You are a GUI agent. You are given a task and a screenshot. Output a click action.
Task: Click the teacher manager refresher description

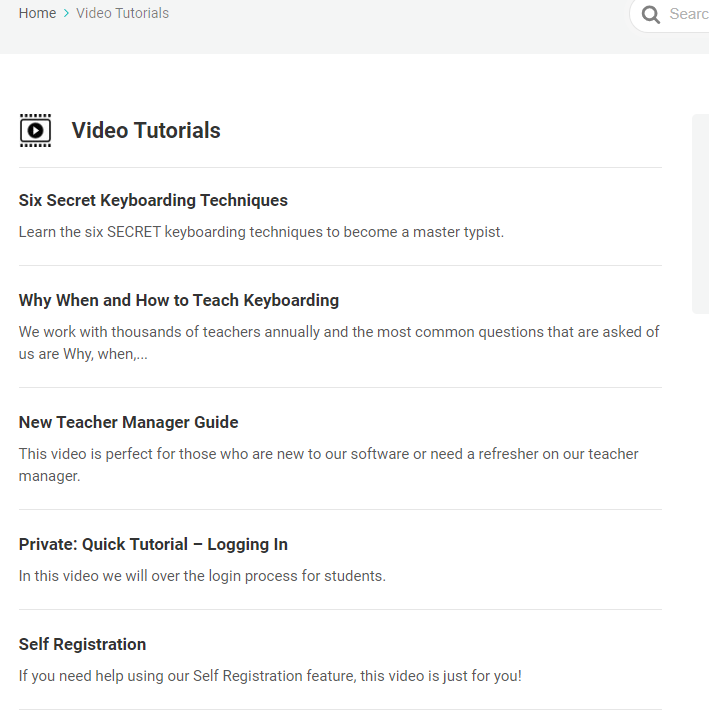(329, 465)
